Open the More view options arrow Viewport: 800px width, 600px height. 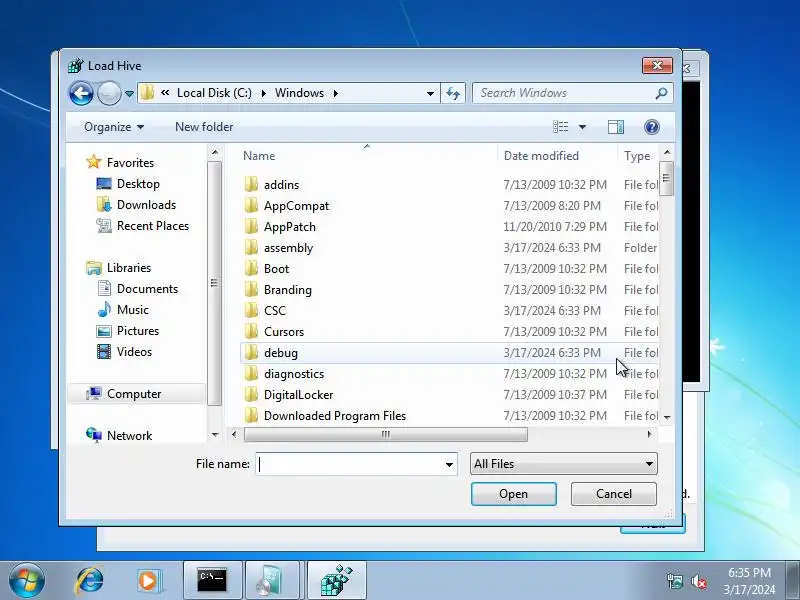coord(582,127)
